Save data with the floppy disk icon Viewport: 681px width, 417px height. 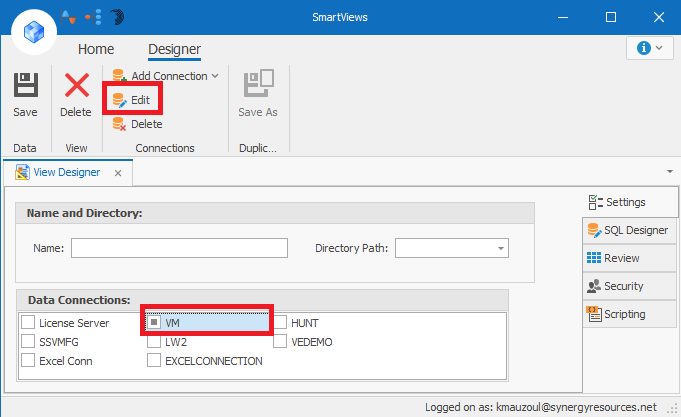(26, 85)
